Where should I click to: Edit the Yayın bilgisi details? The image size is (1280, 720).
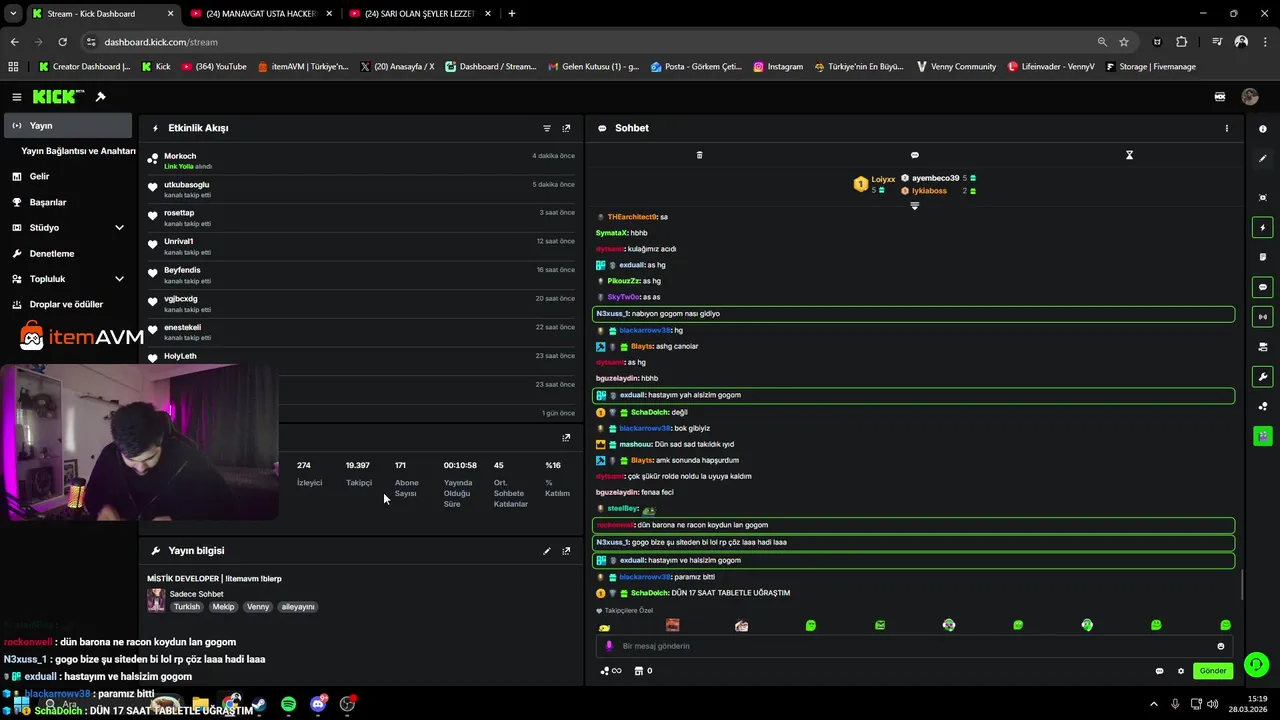(547, 551)
